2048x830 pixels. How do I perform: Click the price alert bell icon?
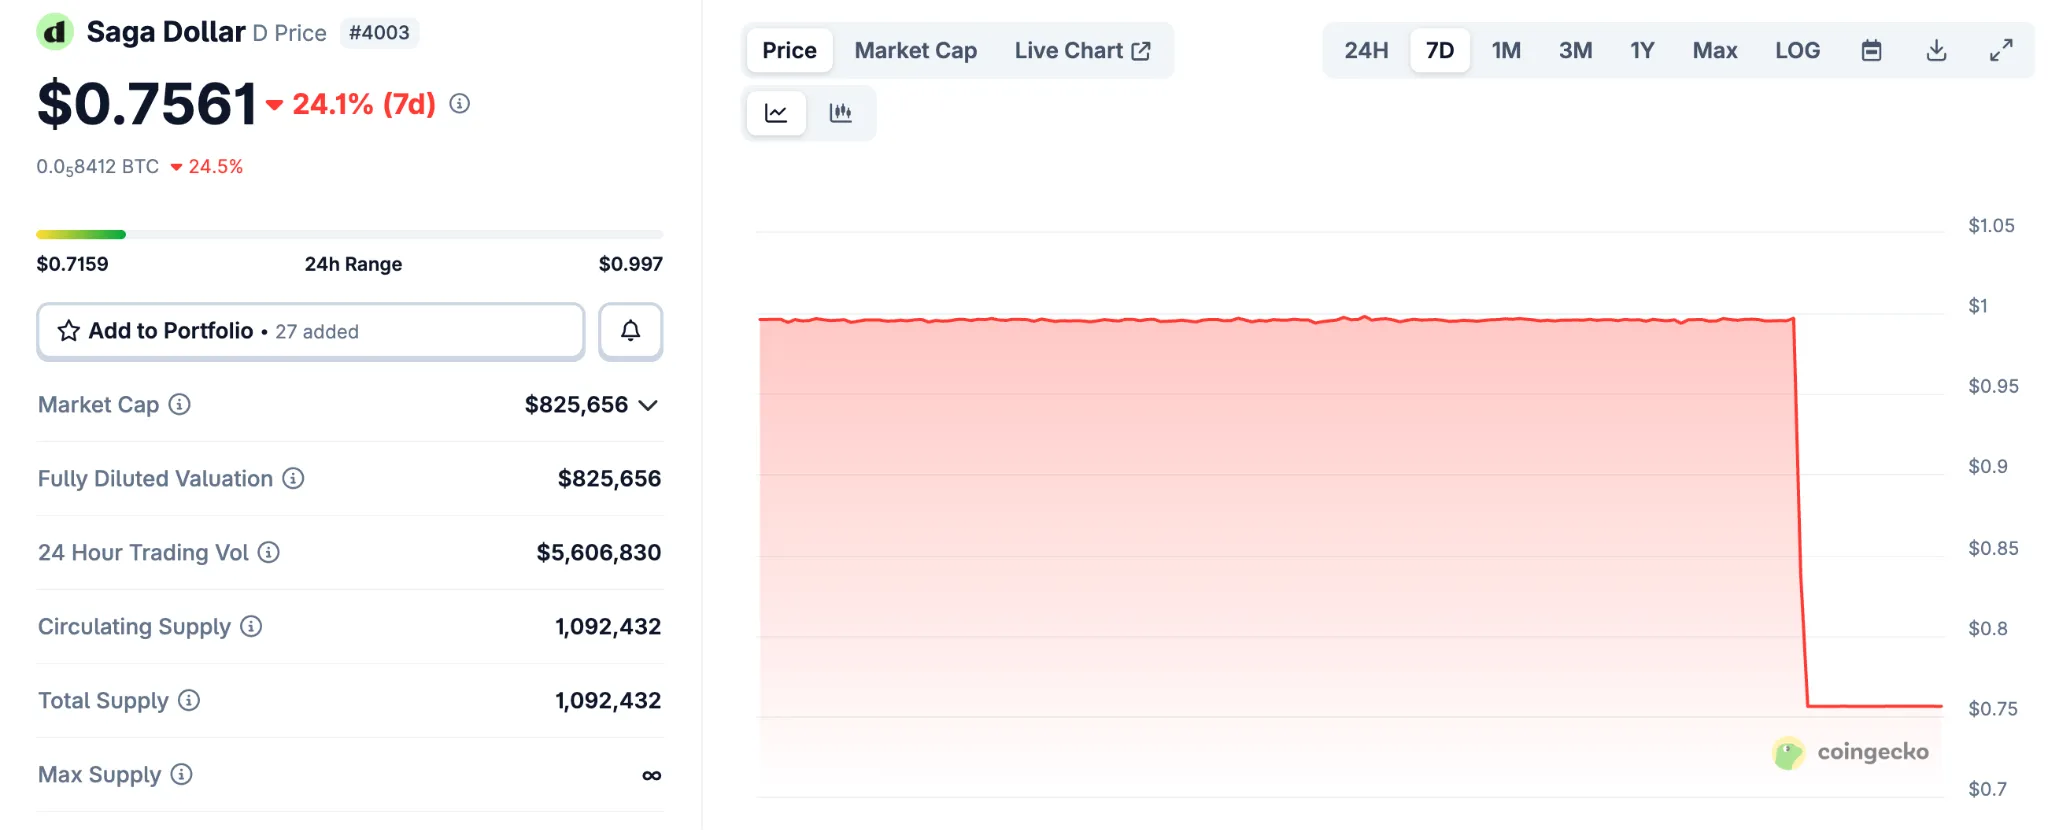(630, 331)
